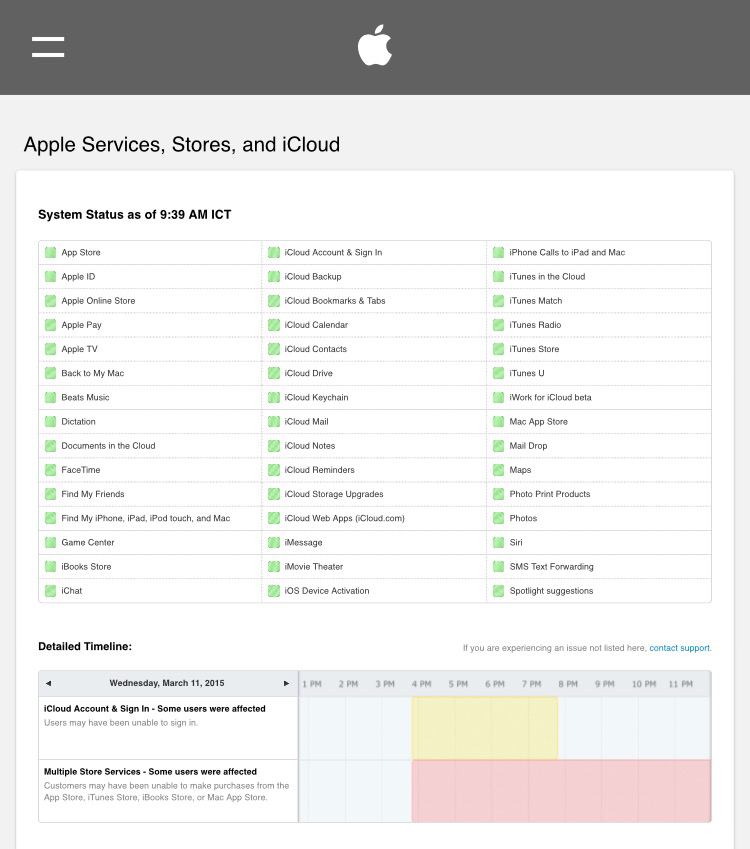Click the green status icon for iCloud Keychain
Image resolution: width=750 pixels, height=849 pixels.
(x=274, y=397)
